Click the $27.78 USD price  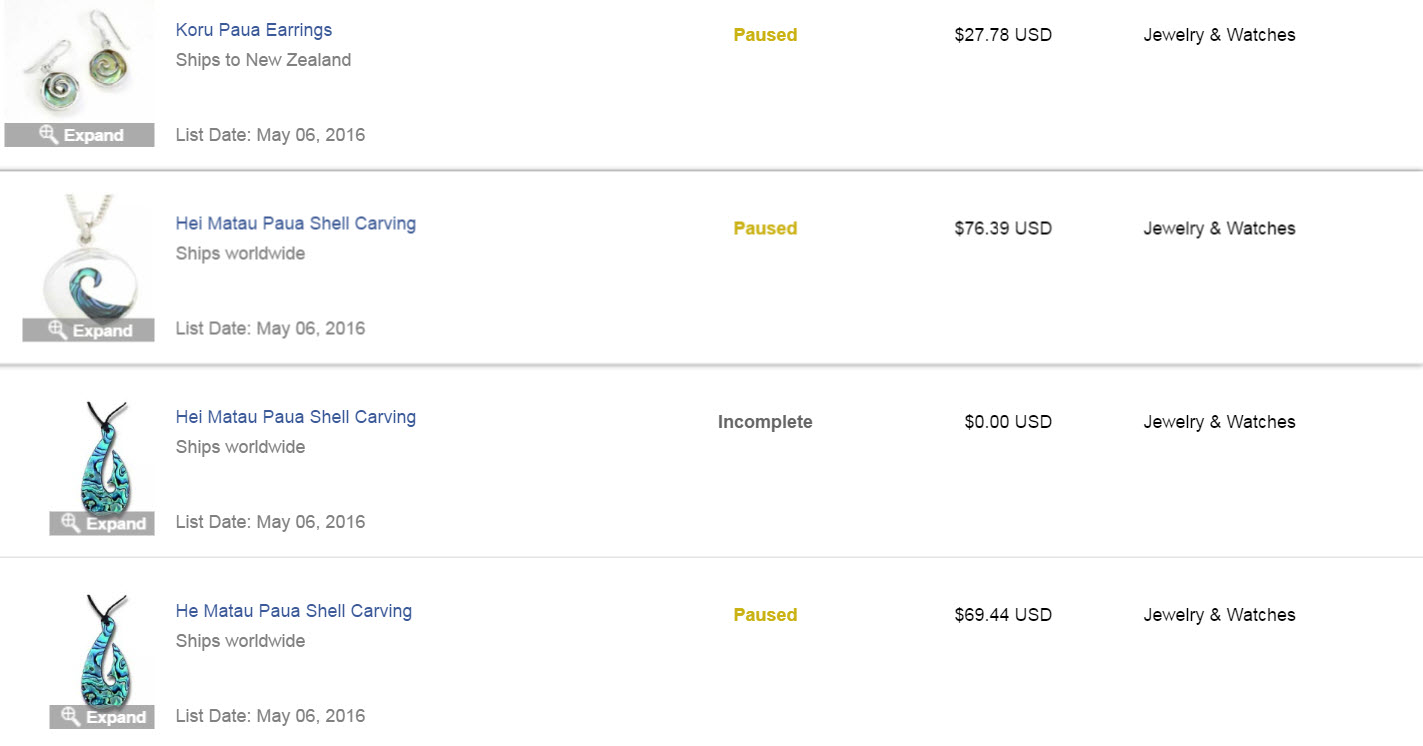tap(1003, 35)
